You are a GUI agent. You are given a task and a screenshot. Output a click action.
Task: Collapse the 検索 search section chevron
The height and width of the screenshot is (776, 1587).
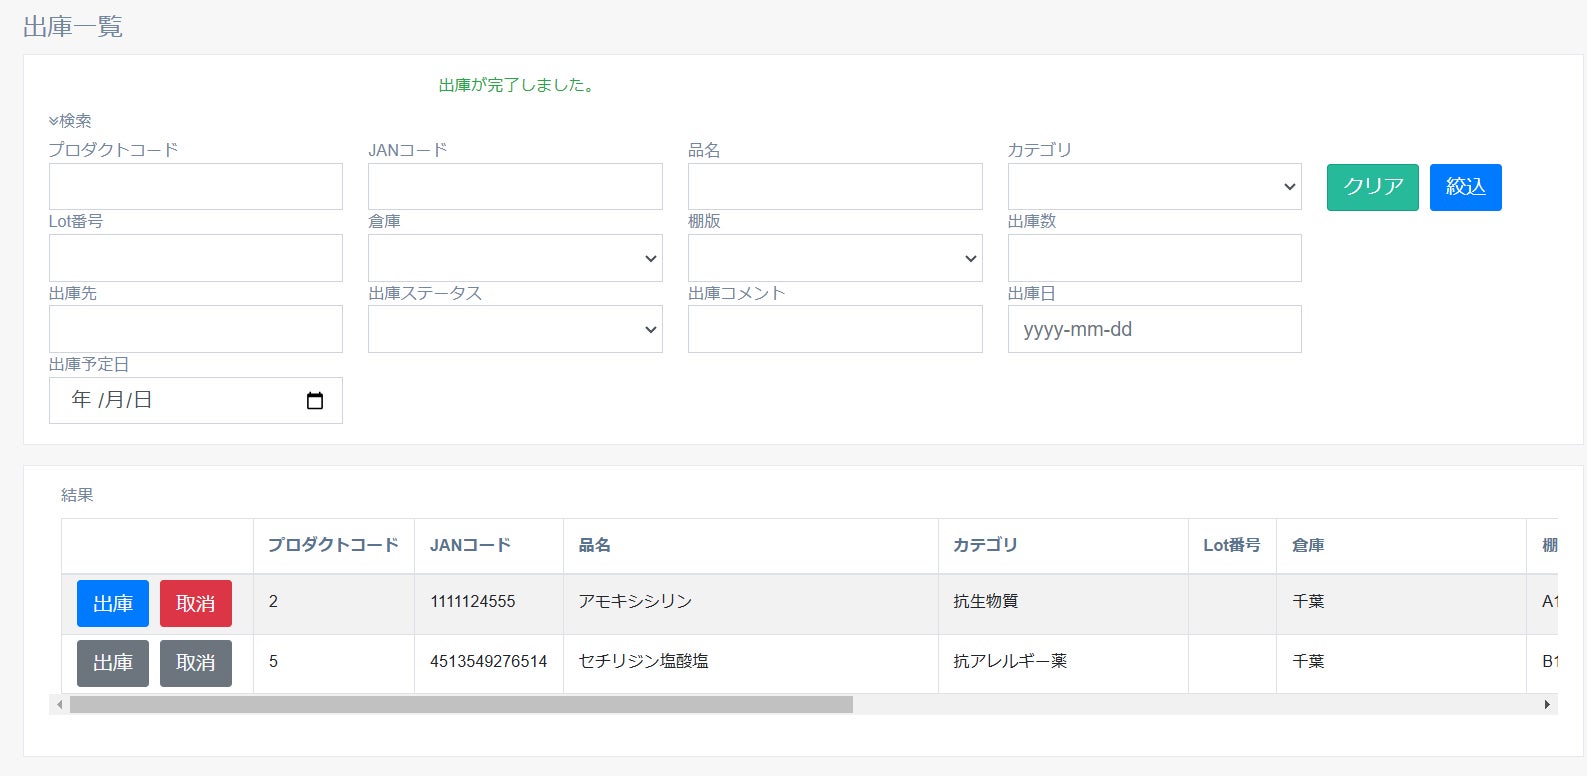point(54,121)
